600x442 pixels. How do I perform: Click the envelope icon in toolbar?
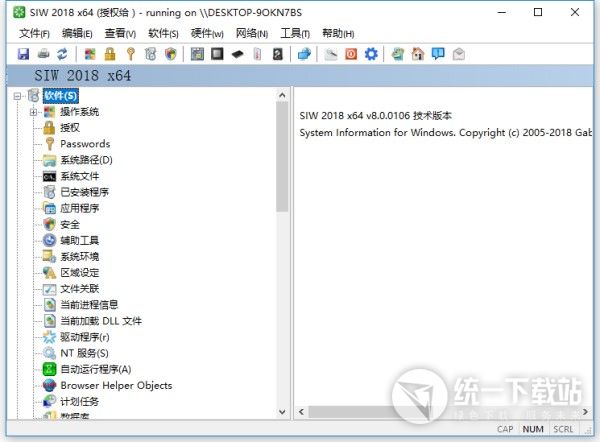coord(457,53)
